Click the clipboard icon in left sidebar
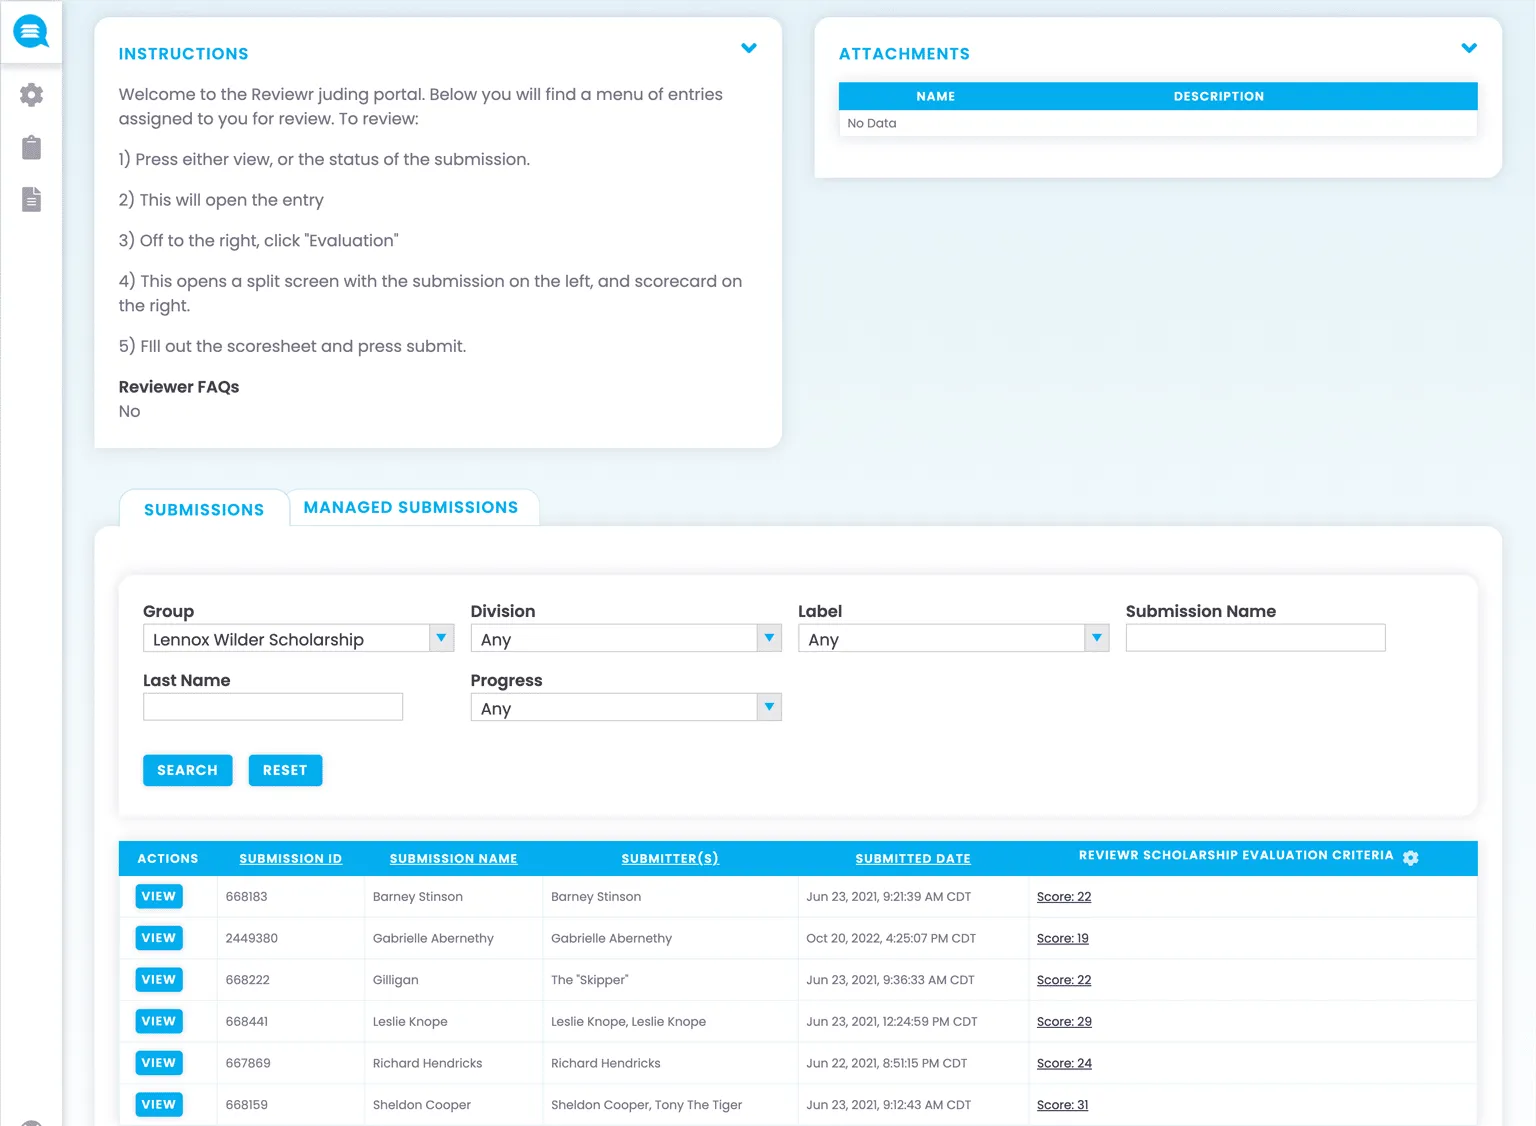Image resolution: width=1536 pixels, height=1126 pixels. (x=31, y=148)
